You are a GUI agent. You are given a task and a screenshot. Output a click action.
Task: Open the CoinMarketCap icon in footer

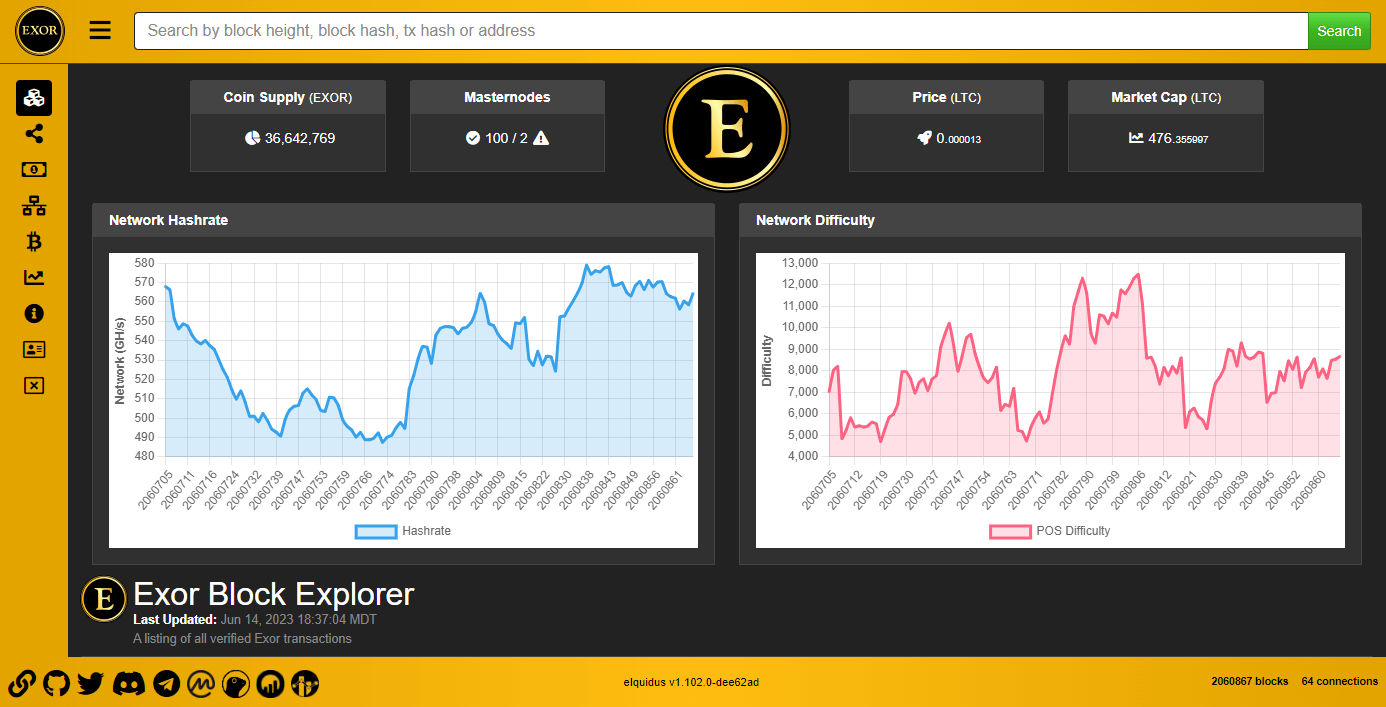[201, 684]
